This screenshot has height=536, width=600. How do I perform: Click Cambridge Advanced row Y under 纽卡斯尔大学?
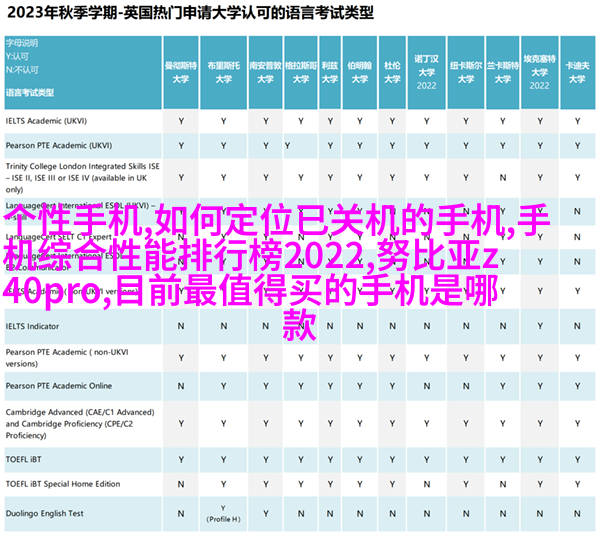466,424
